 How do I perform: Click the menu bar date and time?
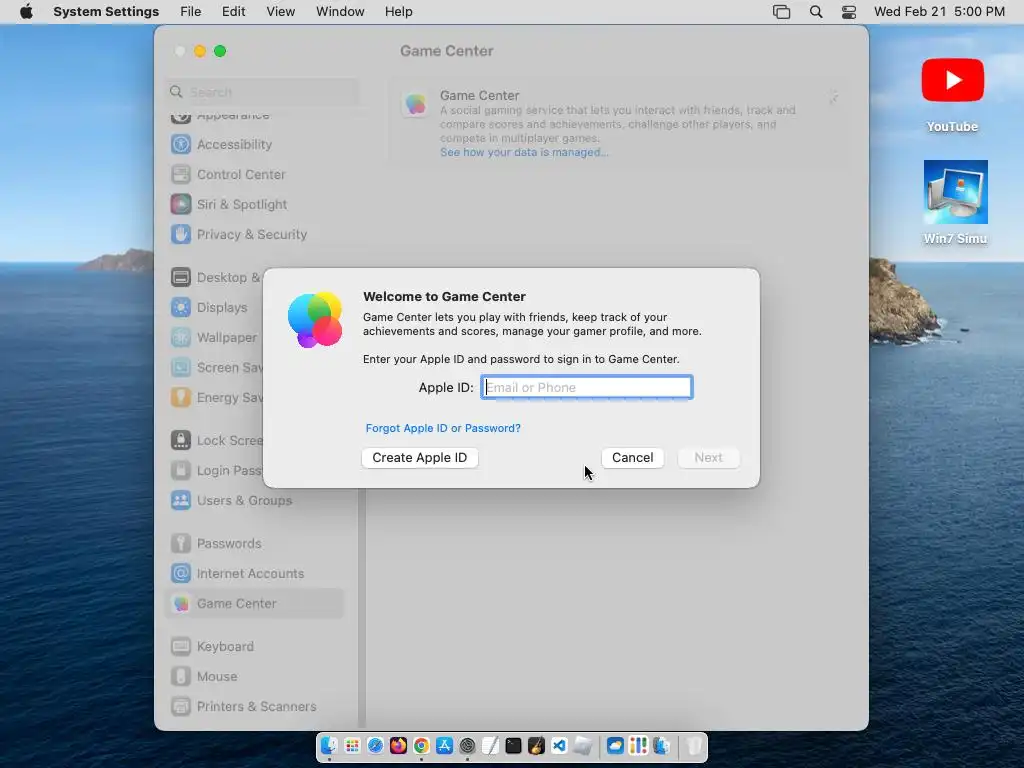click(939, 12)
